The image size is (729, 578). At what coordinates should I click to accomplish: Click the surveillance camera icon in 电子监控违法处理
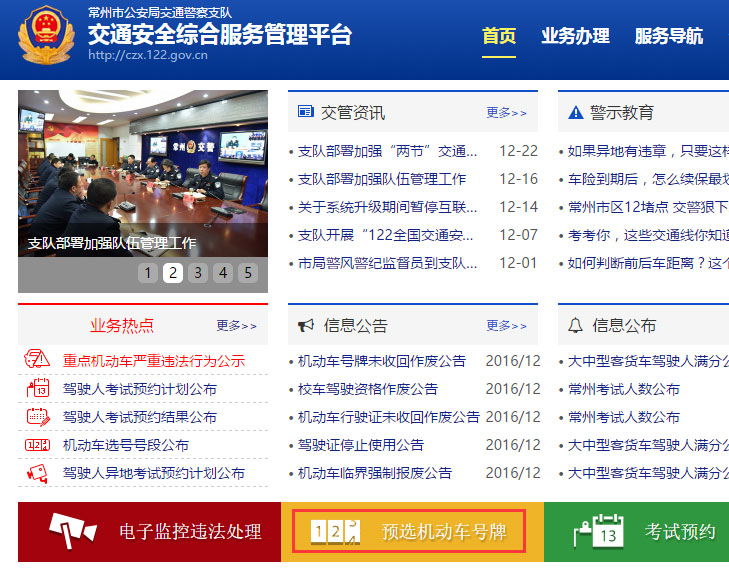coord(73,531)
